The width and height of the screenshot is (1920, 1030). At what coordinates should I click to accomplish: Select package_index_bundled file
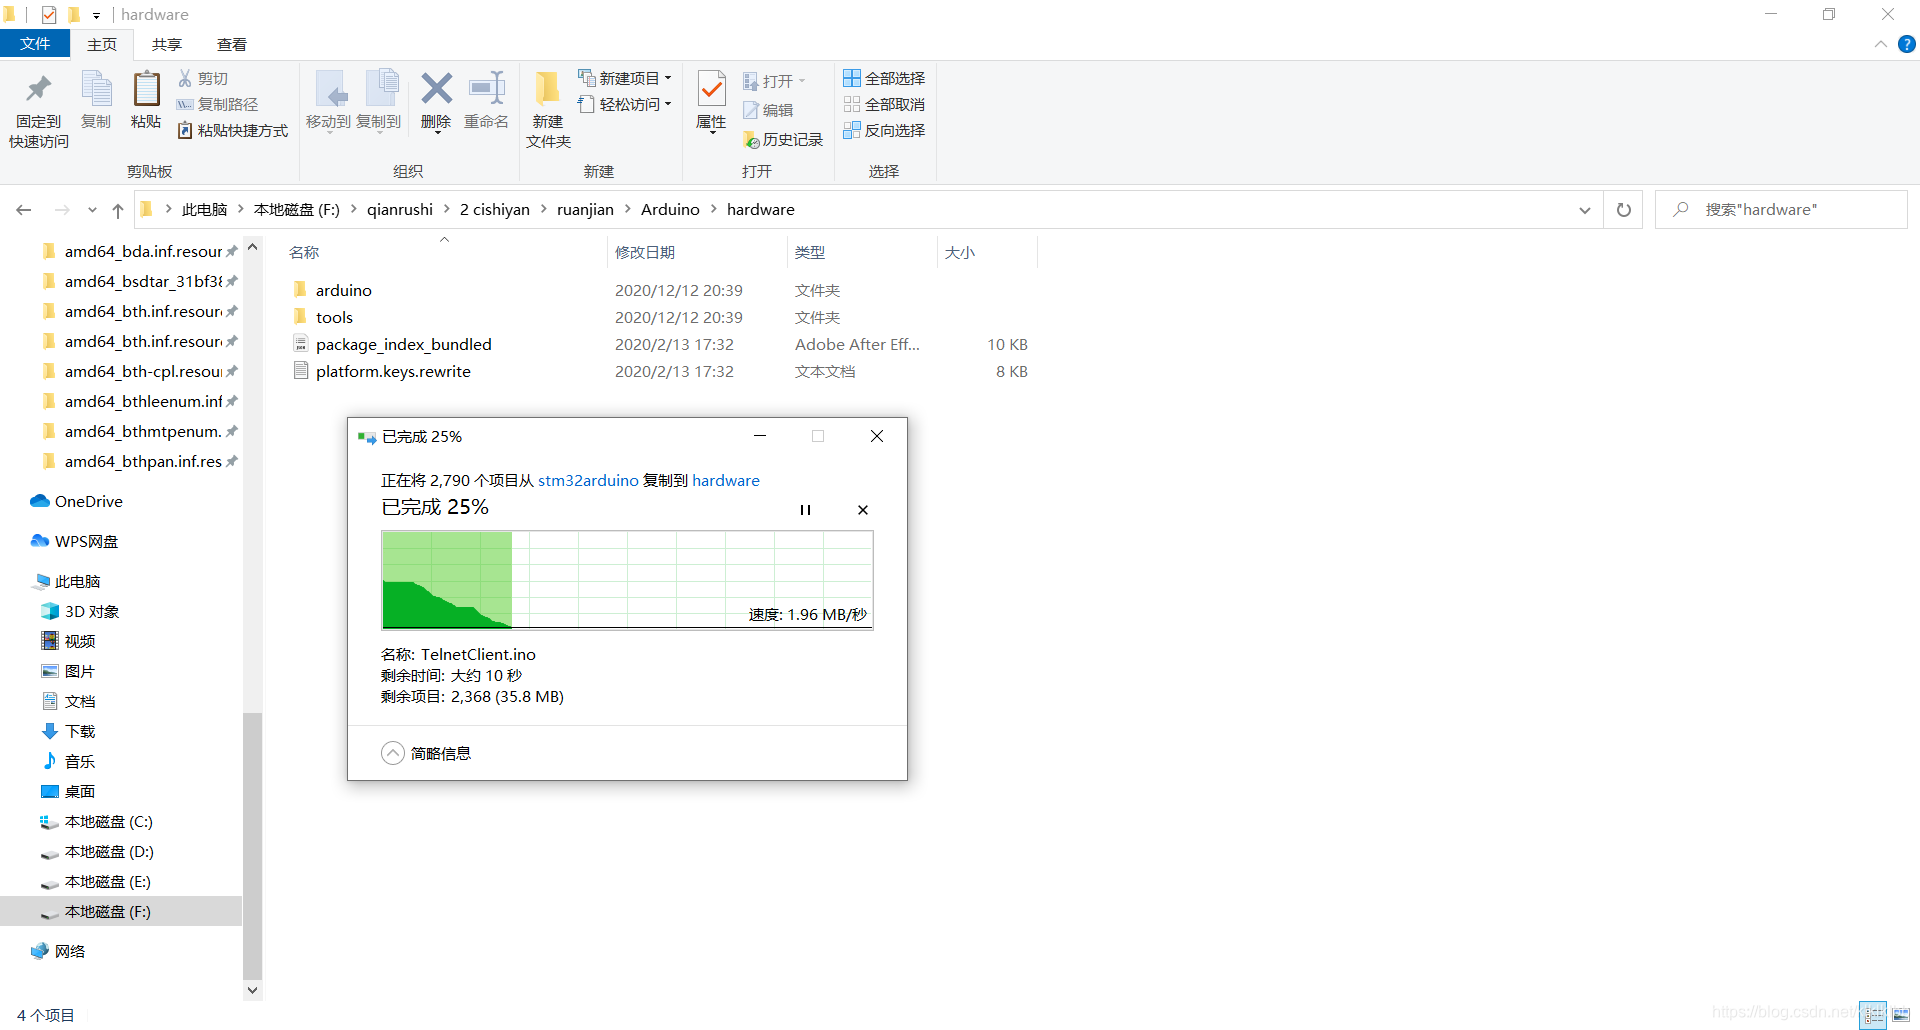coord(404,344)
